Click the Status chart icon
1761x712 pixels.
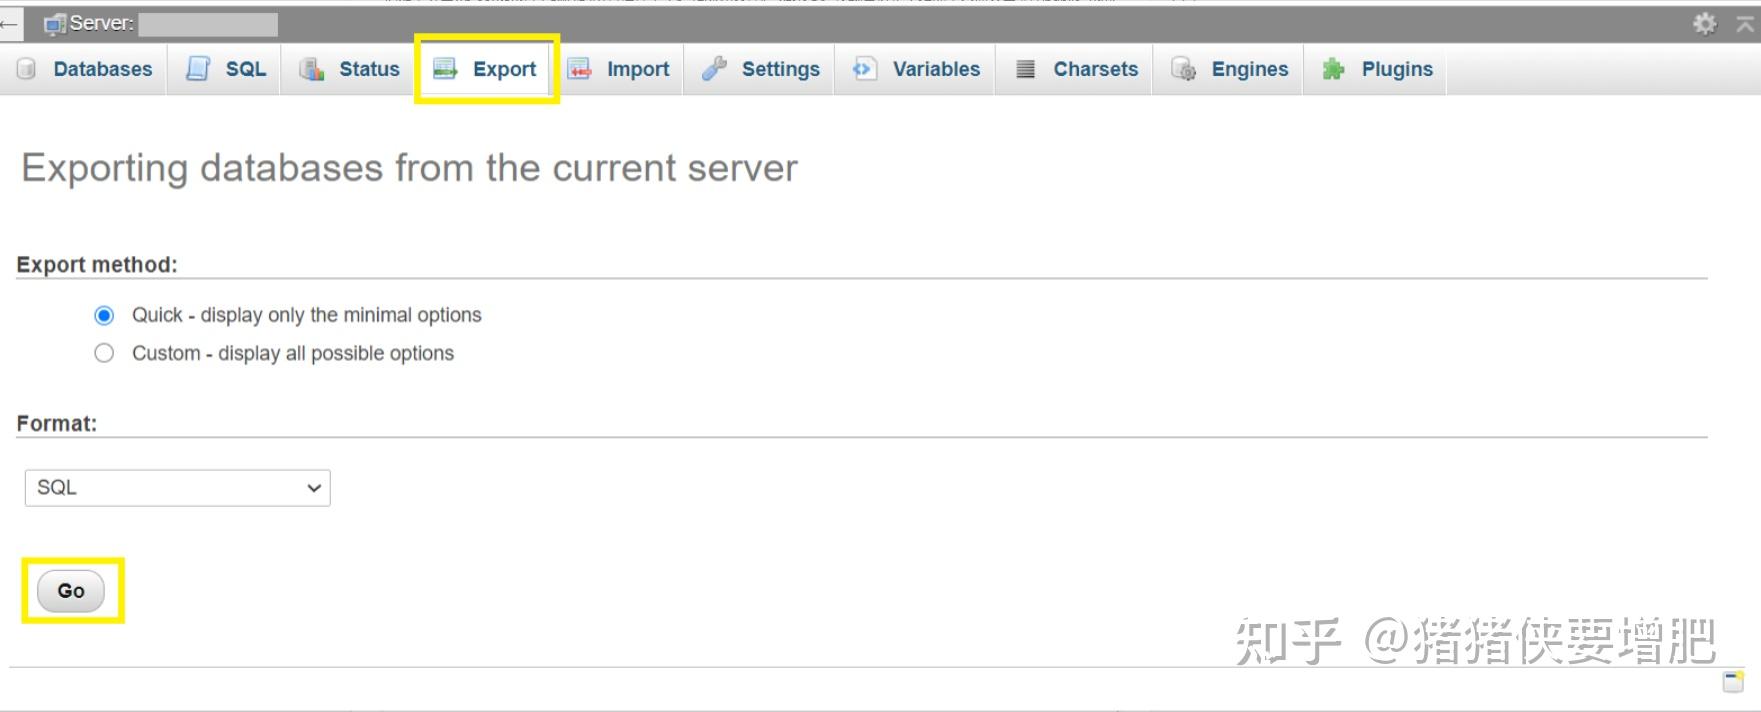(x=312, y=69)
